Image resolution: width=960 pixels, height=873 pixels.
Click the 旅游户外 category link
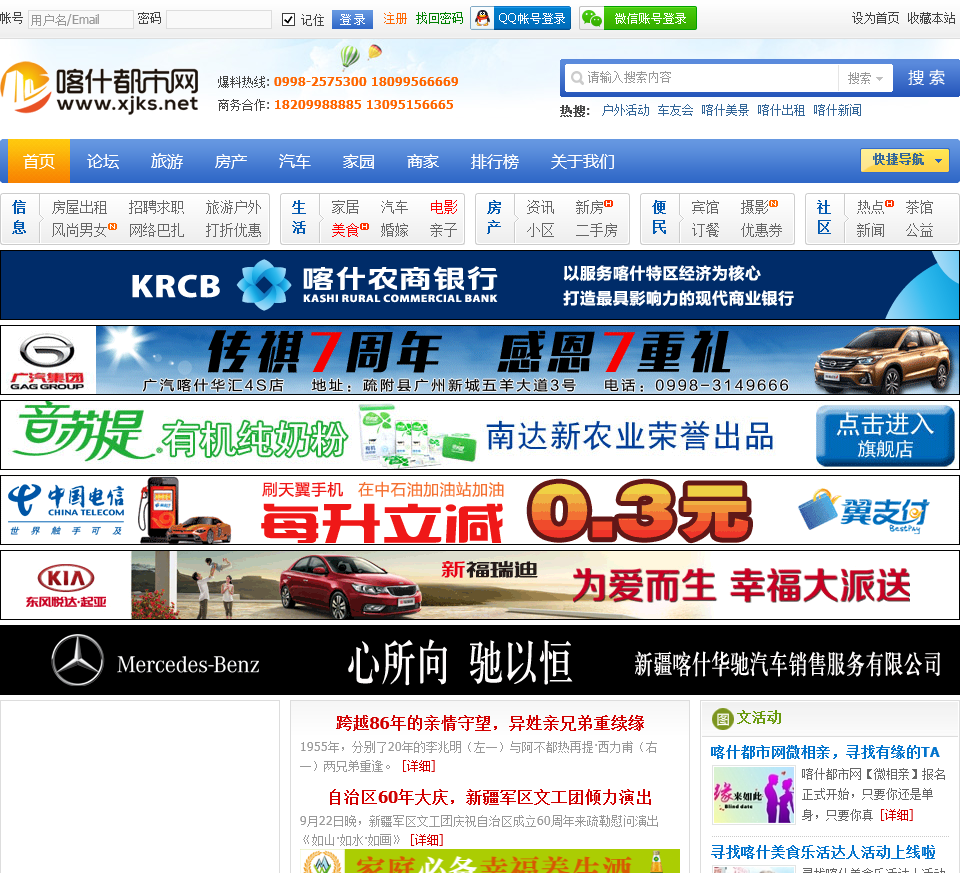click(233, 208)
